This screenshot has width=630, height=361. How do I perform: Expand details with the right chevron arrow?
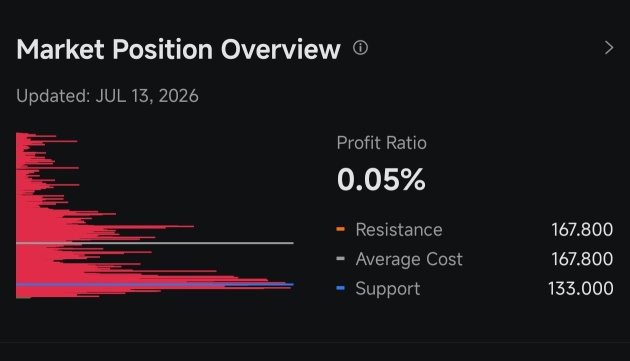tap(609, 48)
